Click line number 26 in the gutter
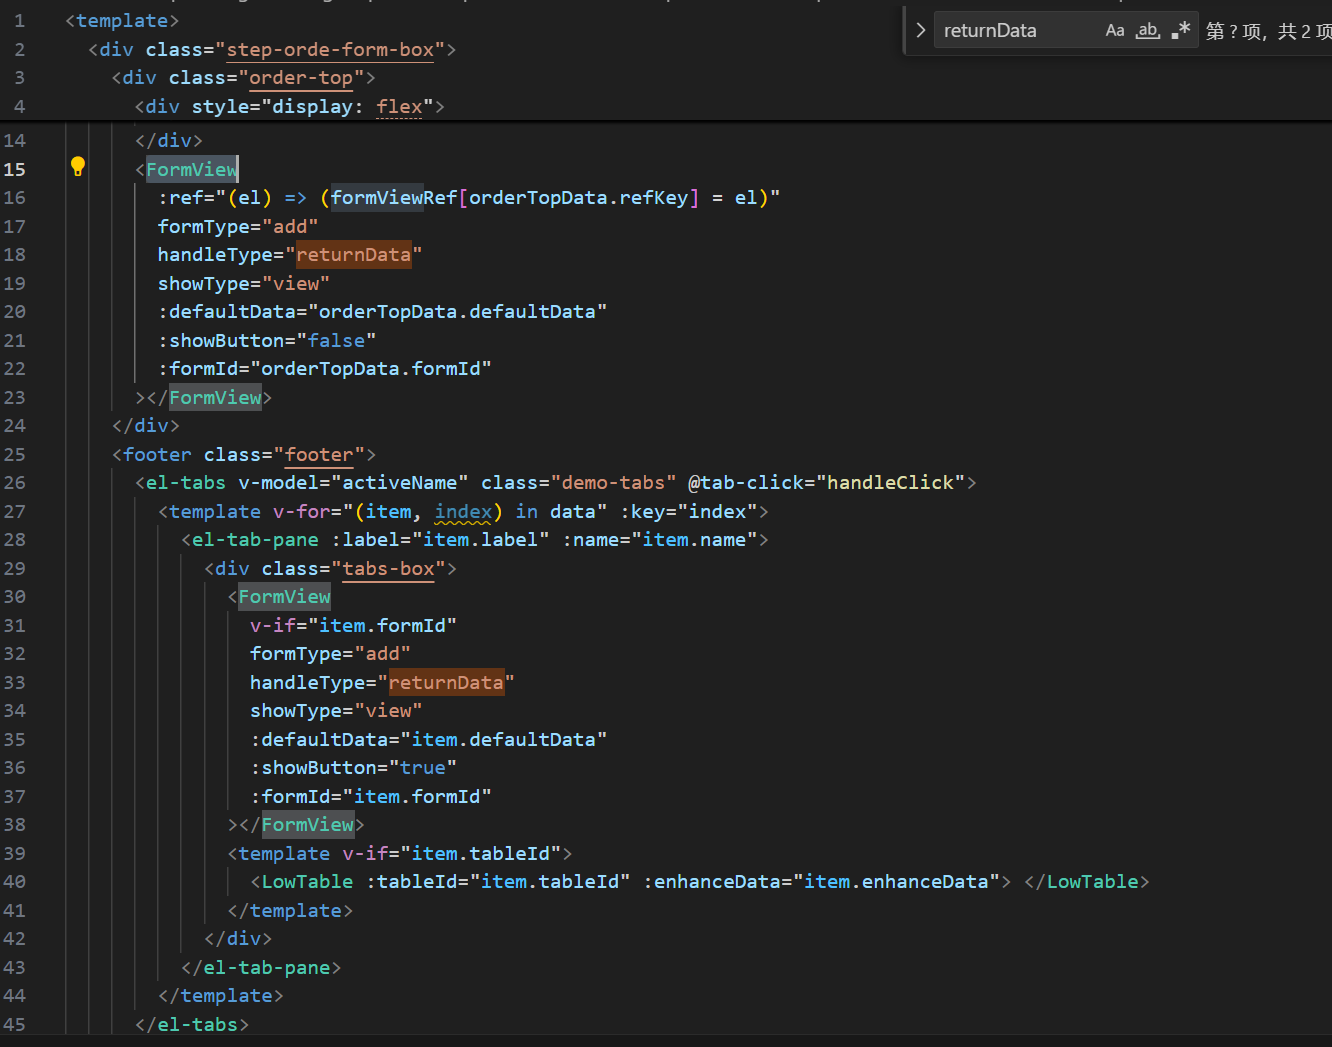1332x1047 pixels. click(x=15, y=483)
